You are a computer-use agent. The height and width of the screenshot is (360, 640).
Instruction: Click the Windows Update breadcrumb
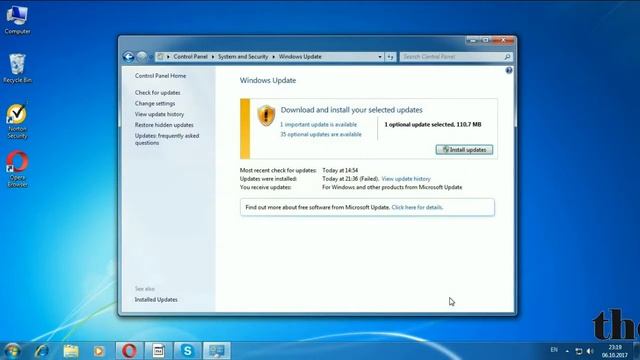click(x=300, y=57)
